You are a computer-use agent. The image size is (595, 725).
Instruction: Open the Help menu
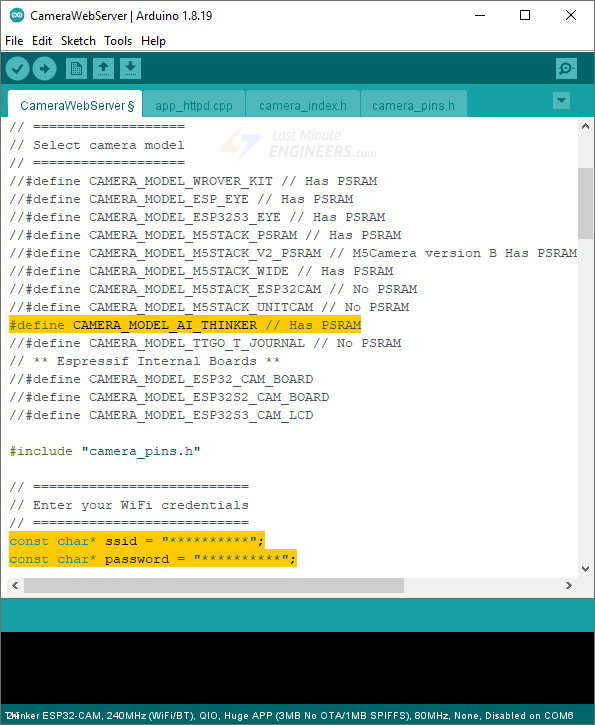(x=153, y=41)
